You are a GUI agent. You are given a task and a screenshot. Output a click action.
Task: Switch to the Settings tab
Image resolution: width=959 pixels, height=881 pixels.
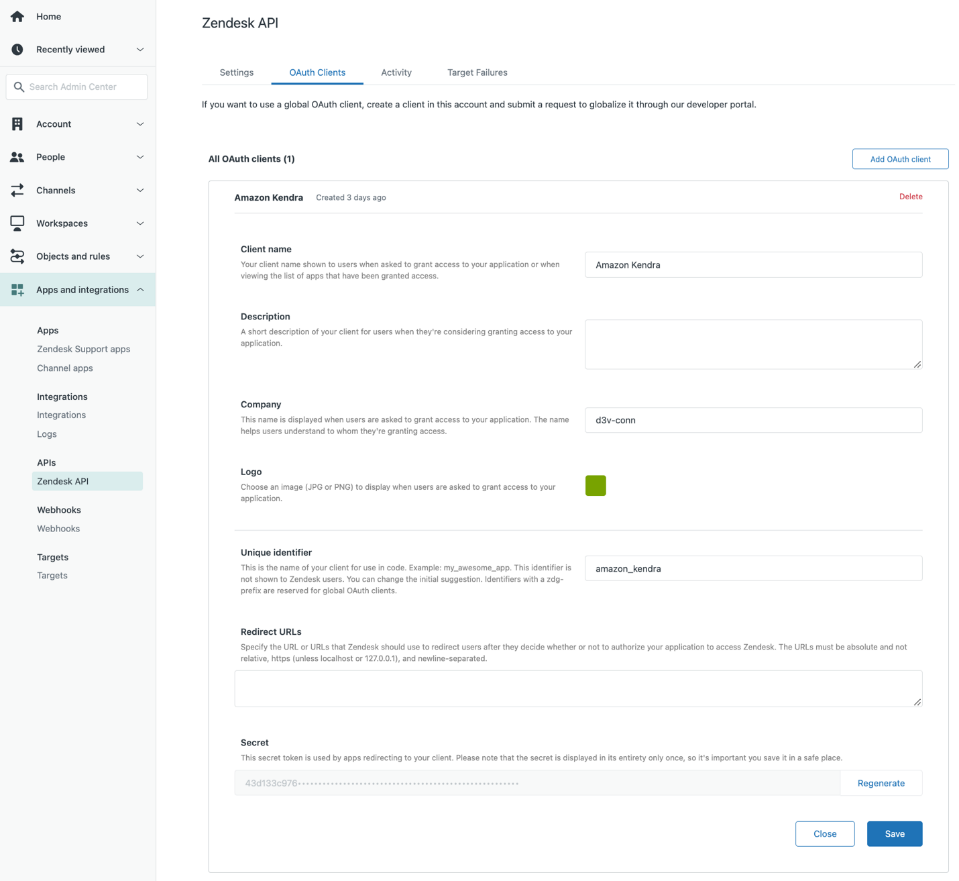pos(236,72)
